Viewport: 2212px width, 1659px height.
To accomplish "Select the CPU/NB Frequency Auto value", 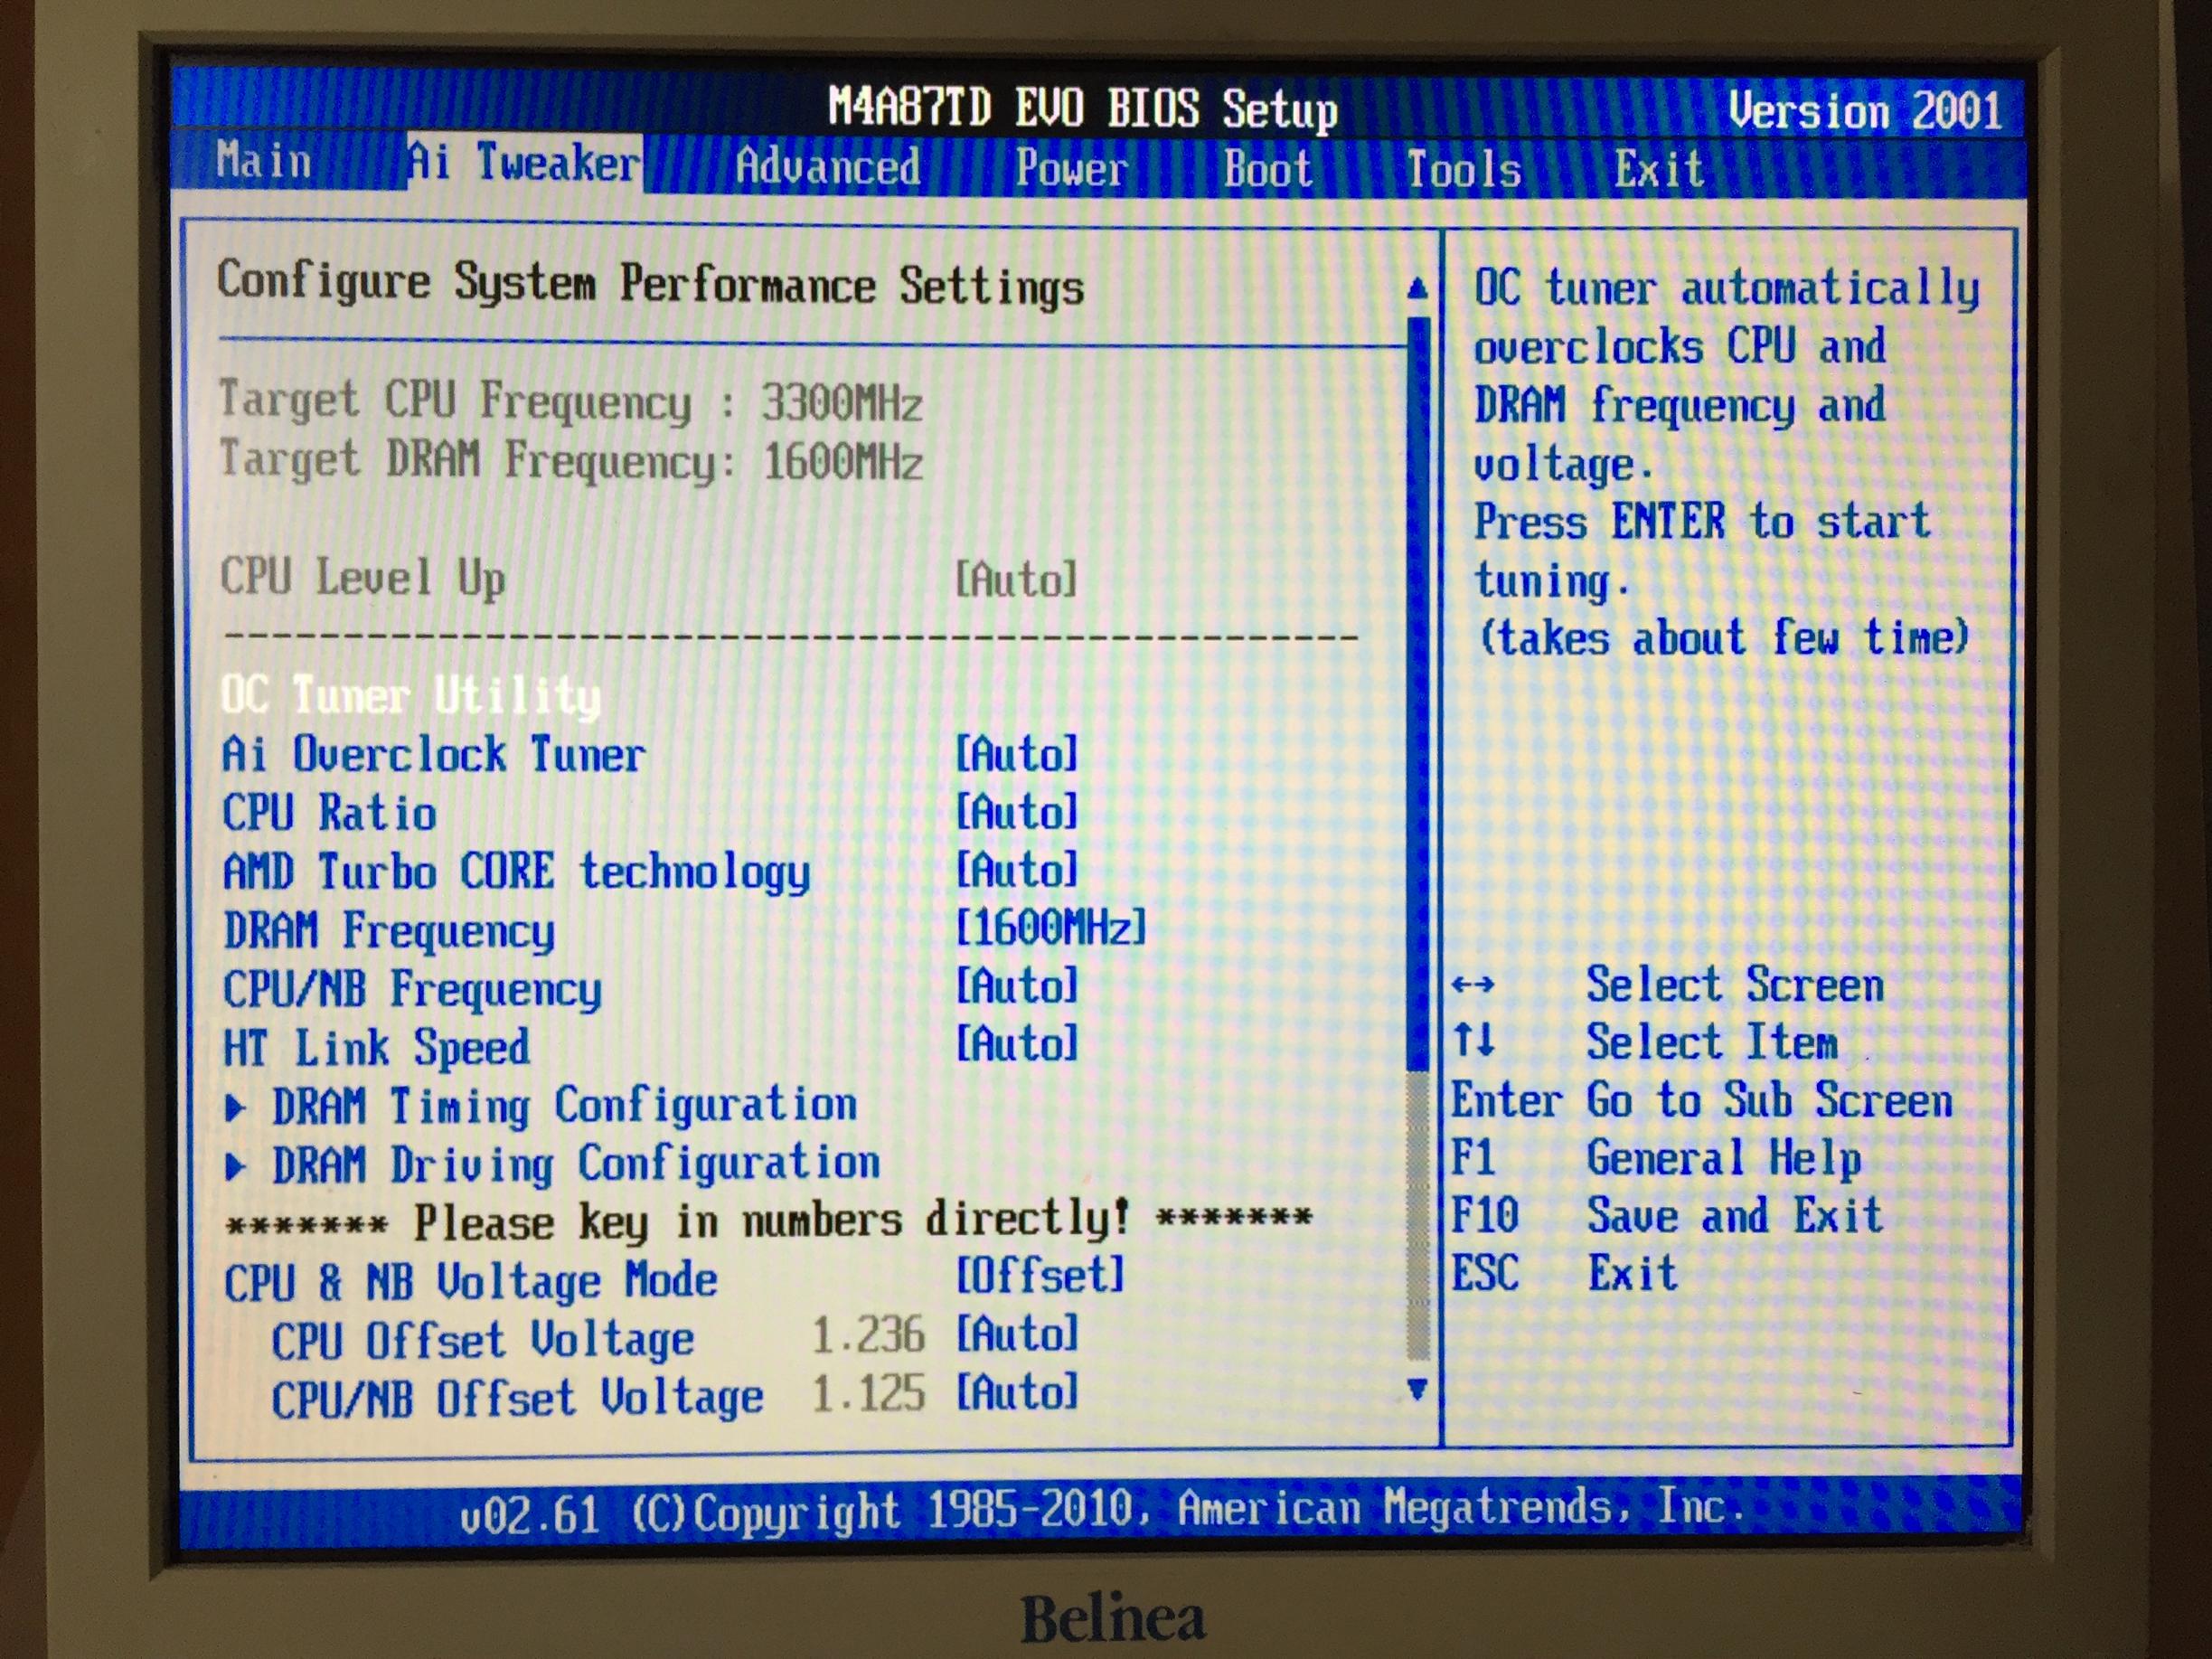I will [x=1016, y=987].
